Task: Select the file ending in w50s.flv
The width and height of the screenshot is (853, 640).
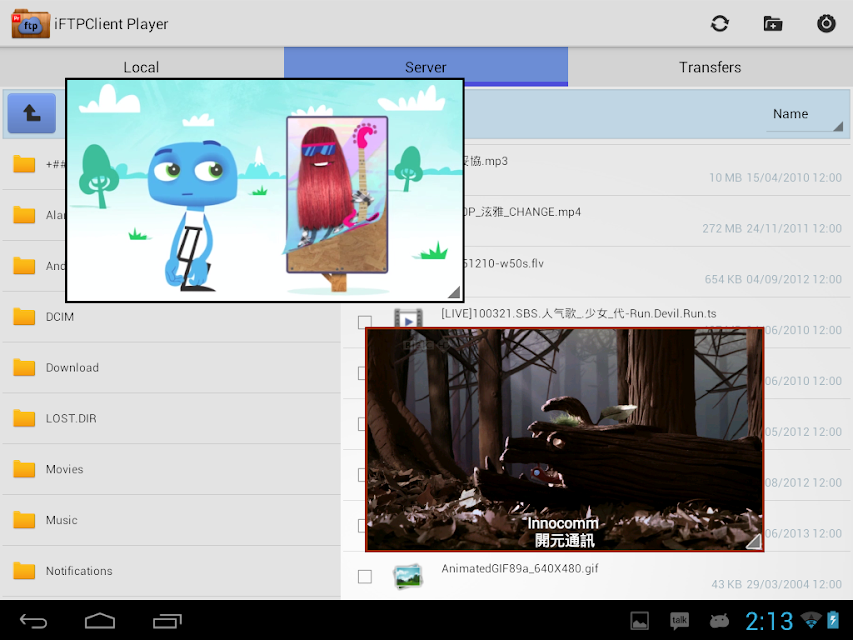Action: [x=504, y=263]
